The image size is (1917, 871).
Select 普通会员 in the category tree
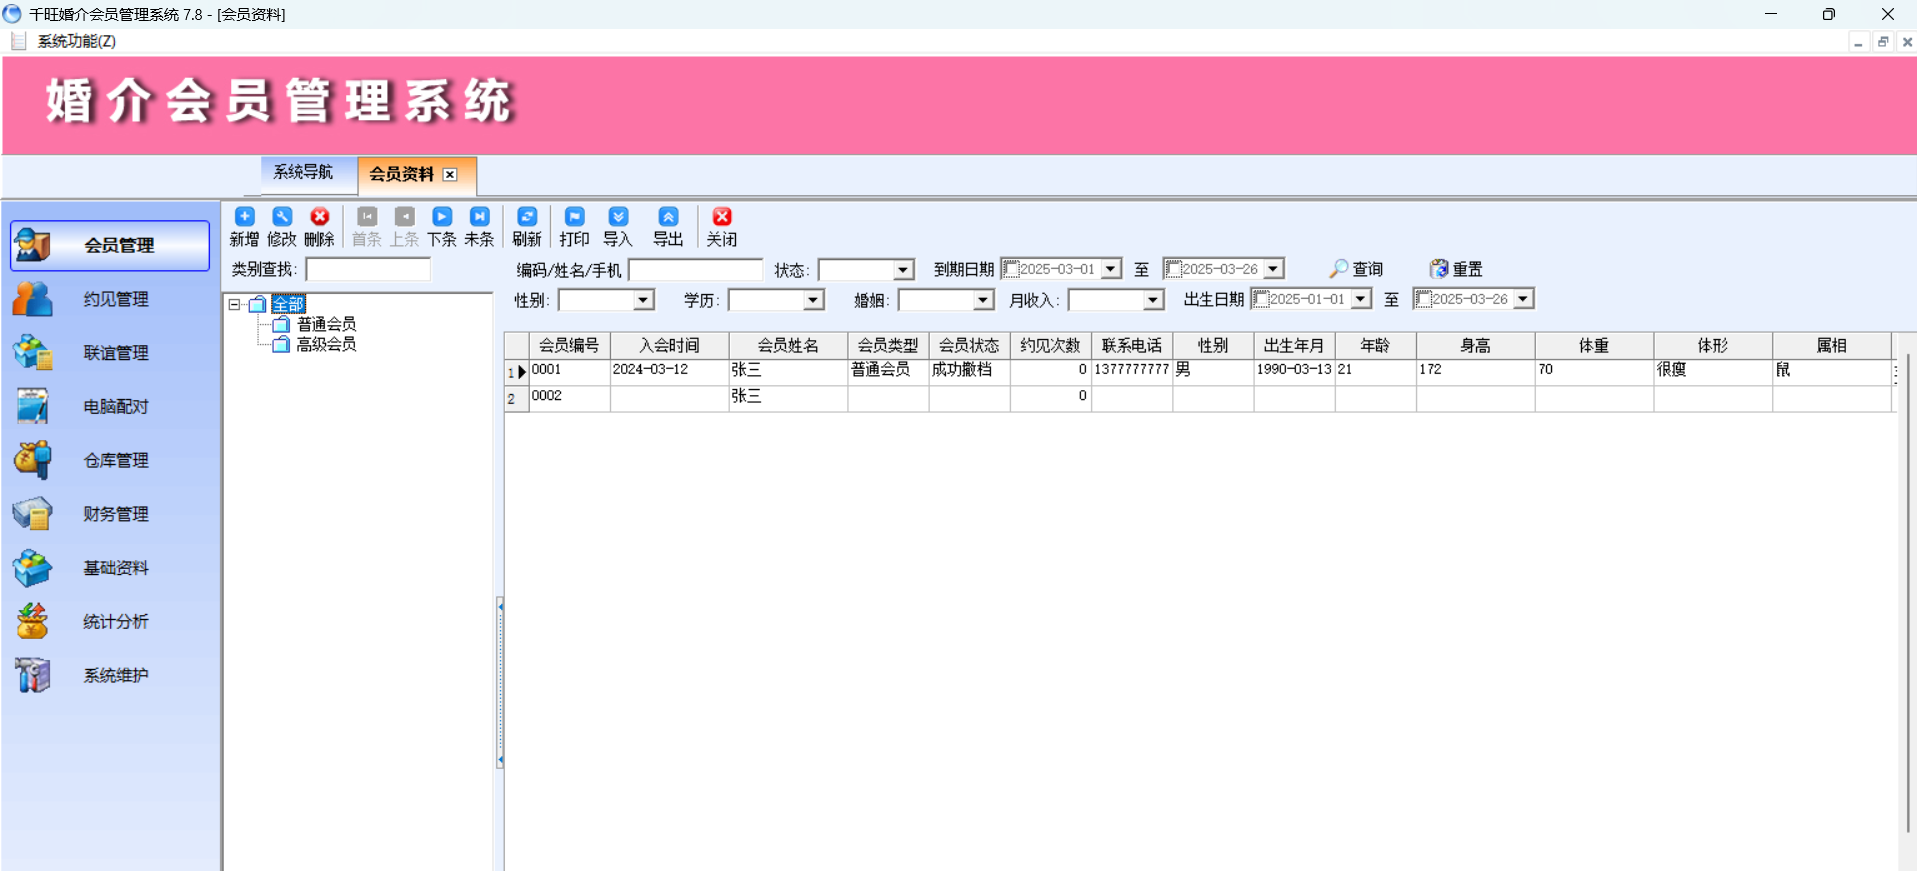click(x=326, y=324)
